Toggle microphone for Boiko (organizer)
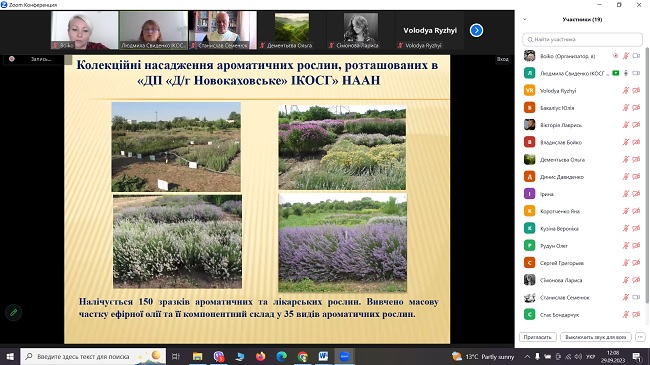The image size is (650, 365). pos(626,56)
